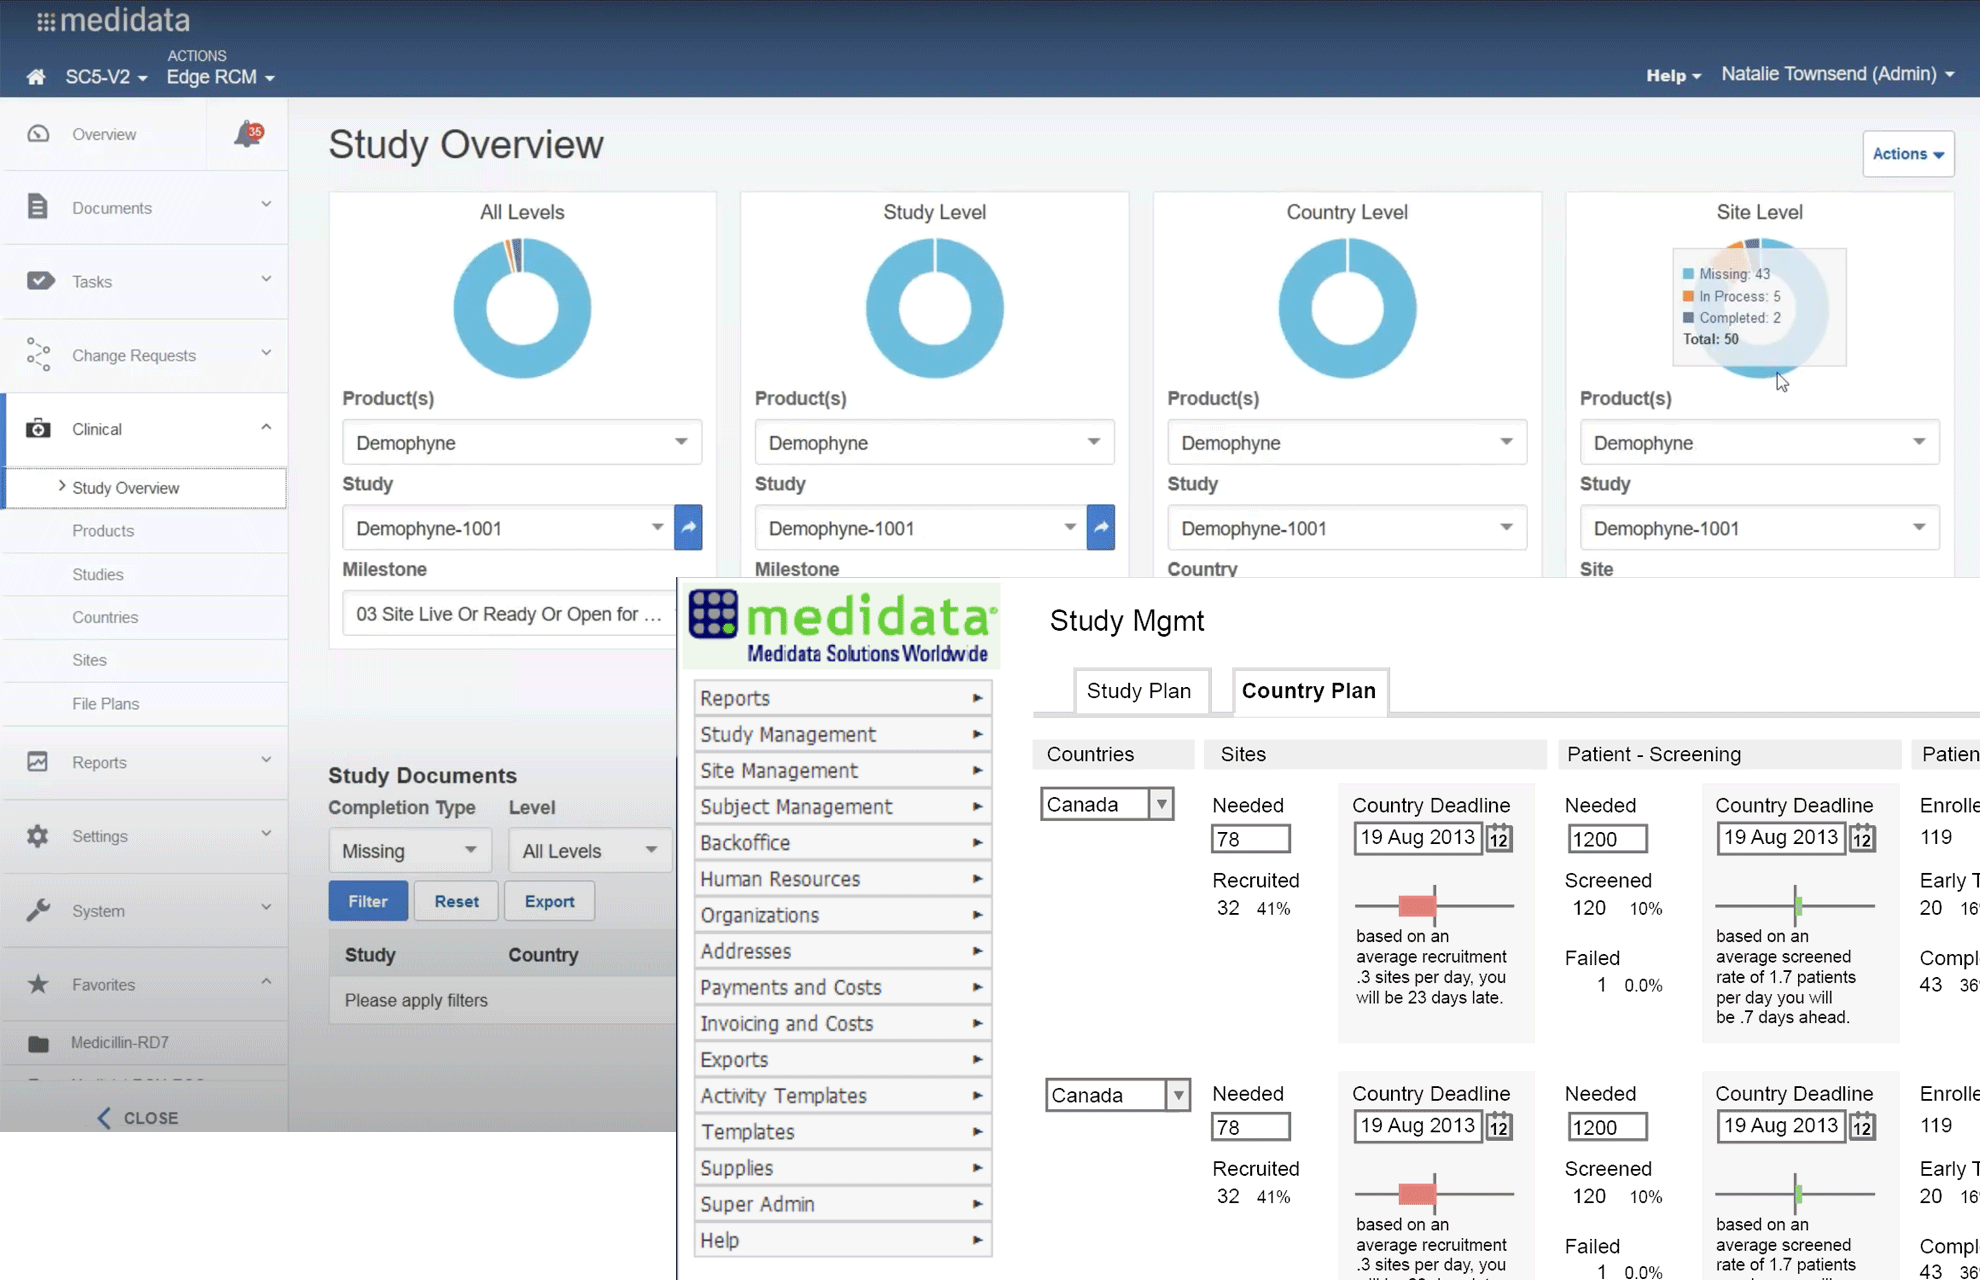1980x1280 pixels.
Task: Open the Medicillin-RD7 folder icon
Action: click(x=38, y=1044)
